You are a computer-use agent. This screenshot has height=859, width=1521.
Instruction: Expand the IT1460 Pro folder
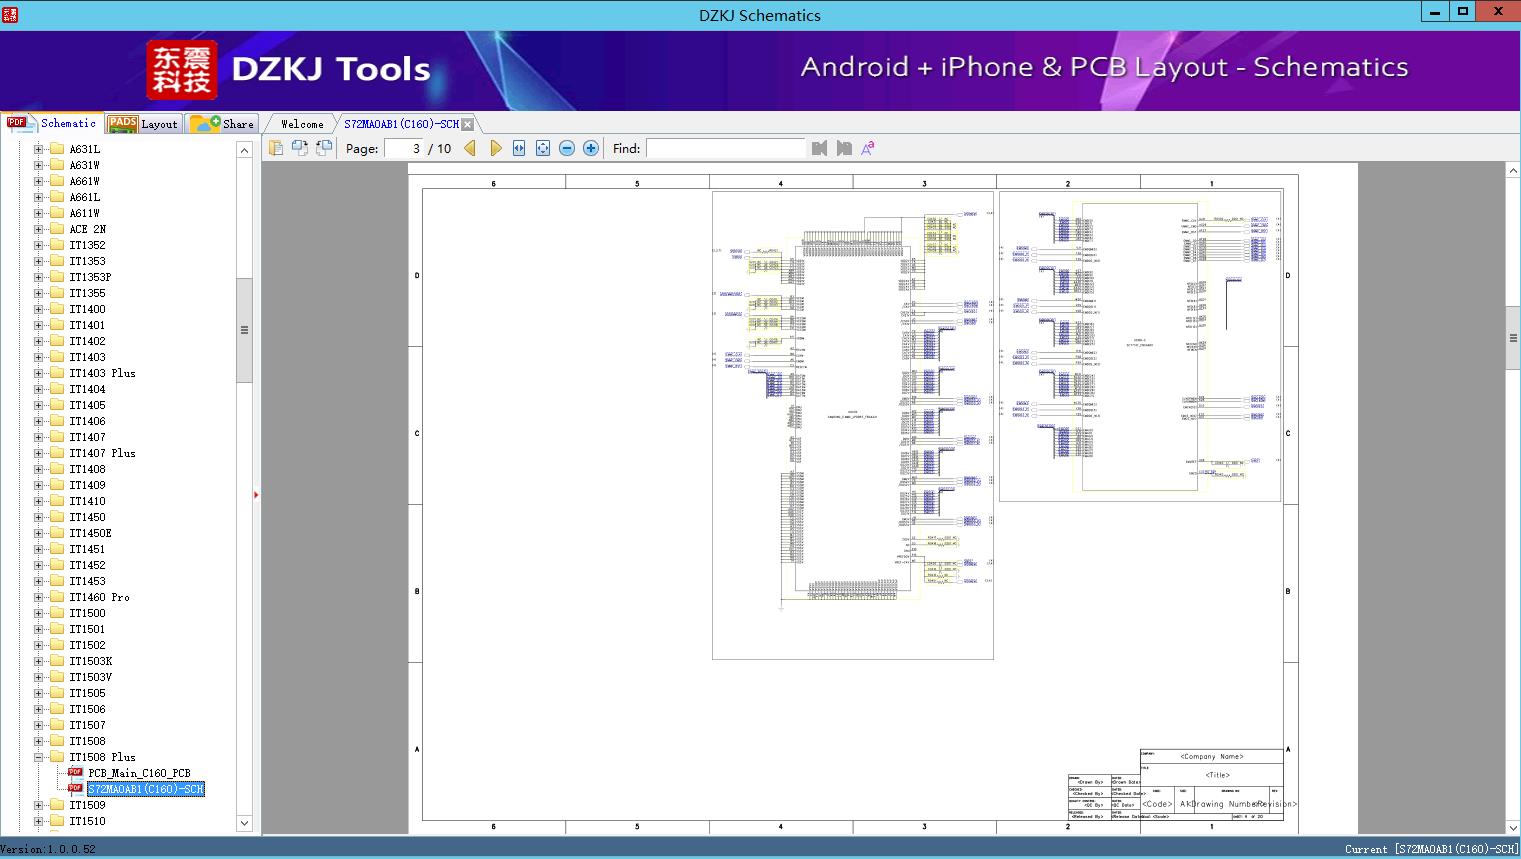[x=39, y=597]
